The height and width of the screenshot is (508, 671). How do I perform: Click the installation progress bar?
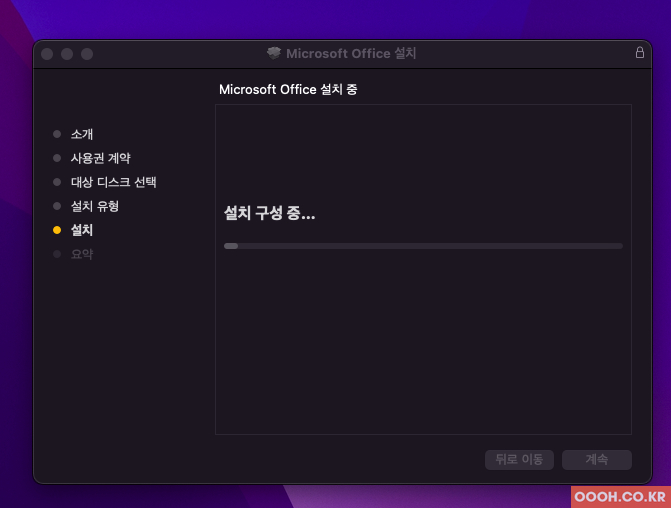[423, 246]
